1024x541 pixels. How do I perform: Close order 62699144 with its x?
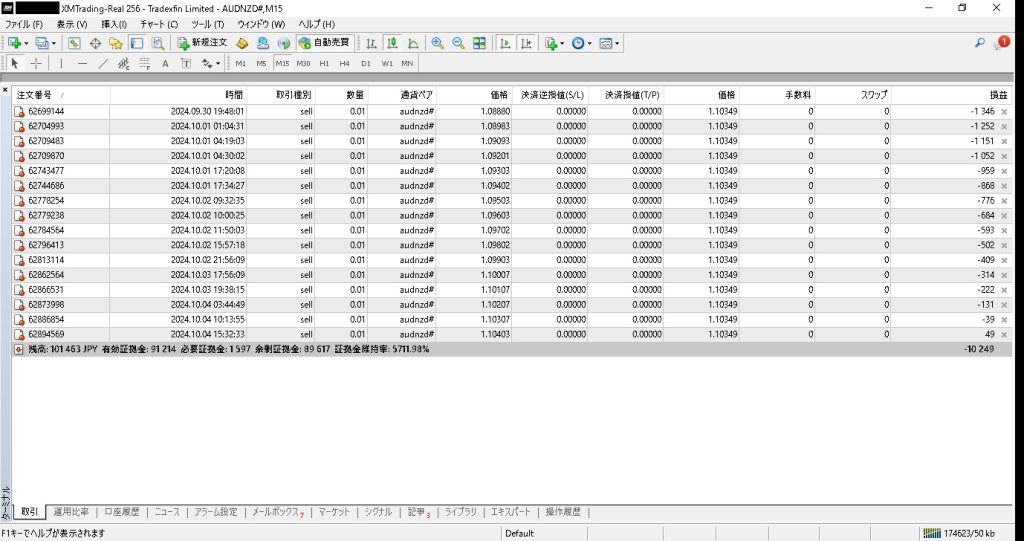click(1004, 111)
